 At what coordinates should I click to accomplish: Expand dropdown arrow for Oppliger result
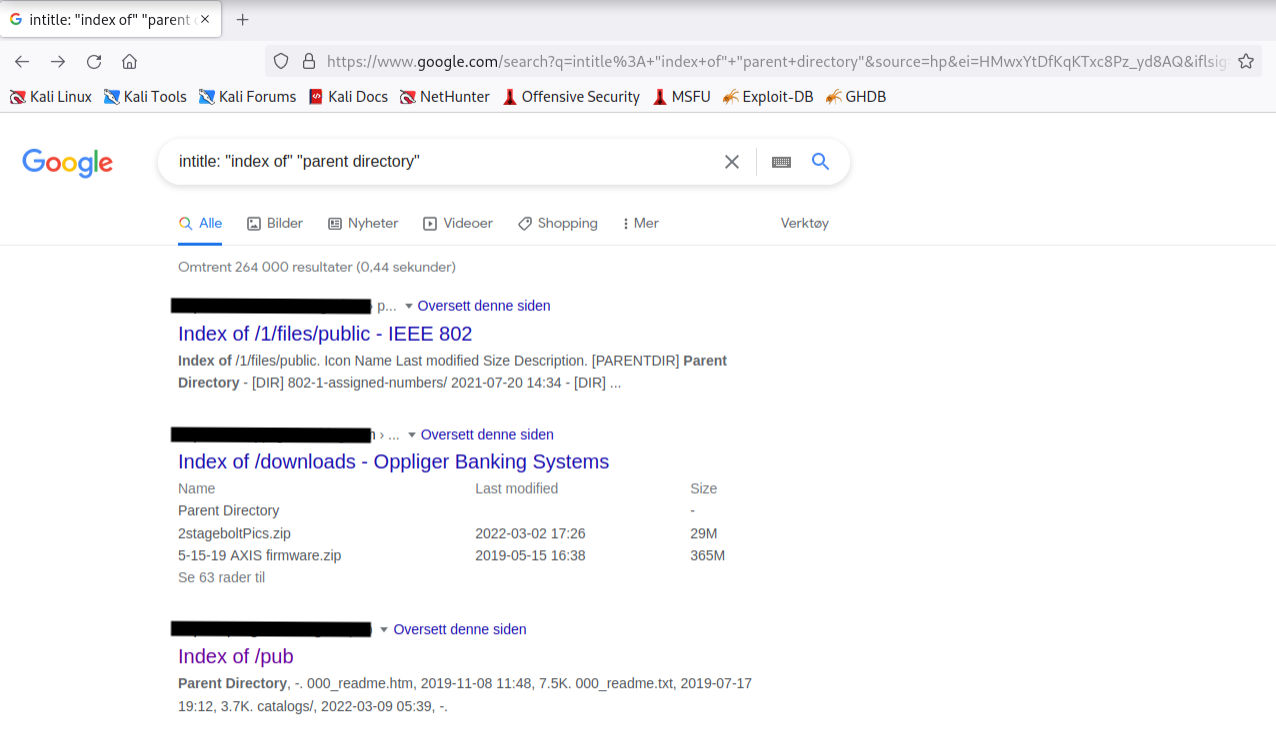coord(411,436)
